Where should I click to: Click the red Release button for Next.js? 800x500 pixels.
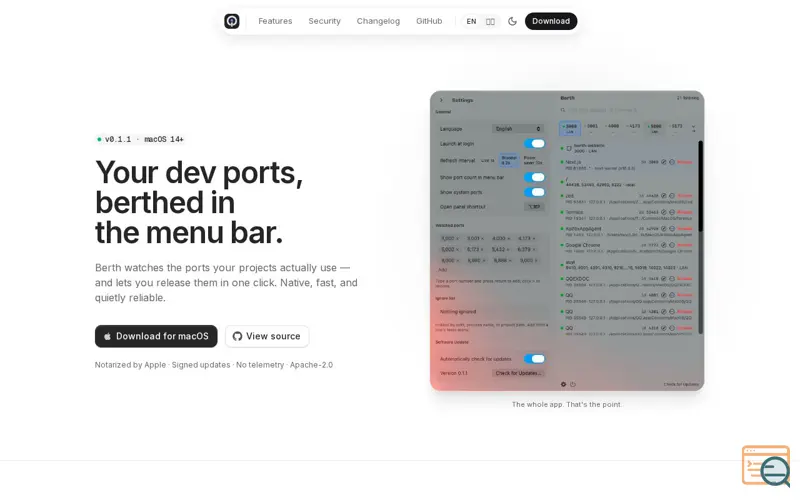(685, 162)
